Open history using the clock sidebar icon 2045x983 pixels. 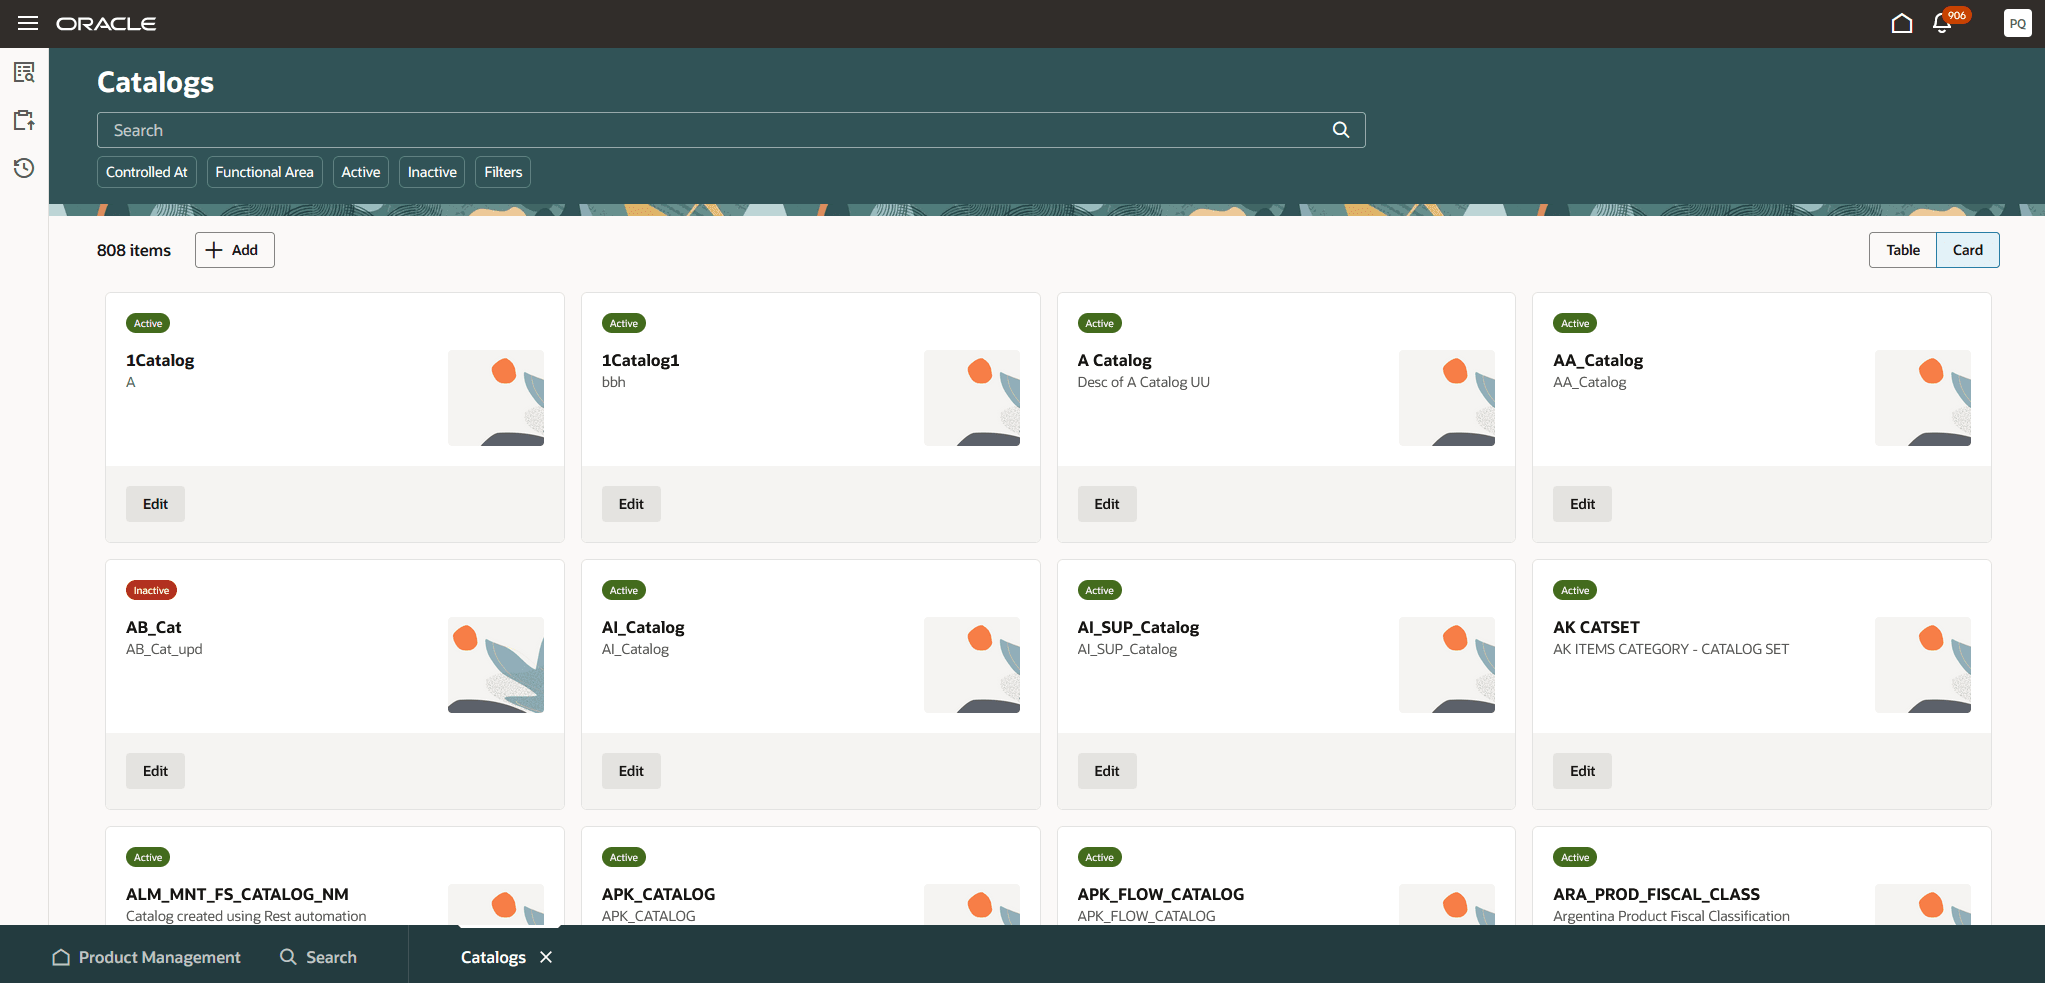(x=24, y=168)
